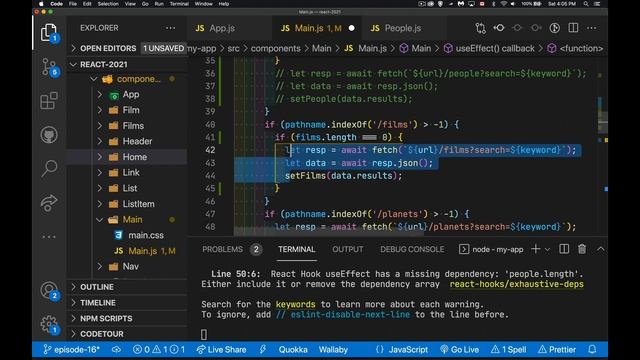Open the Extensions view

49,101
